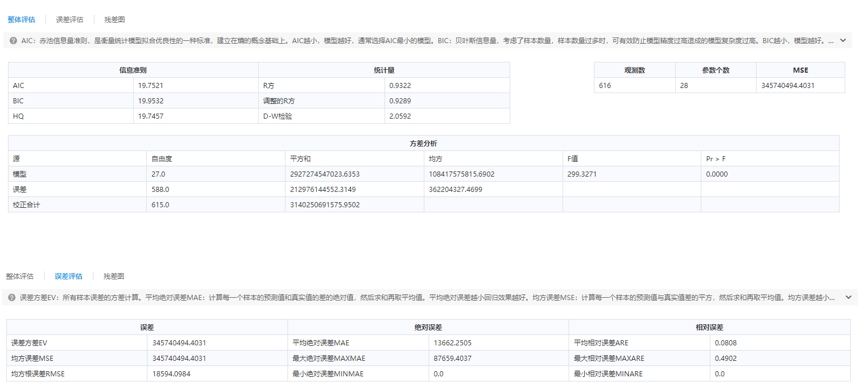Click the 最小绝对误差MINMAE label
The image size is (866, 391).
click(328, 374)
